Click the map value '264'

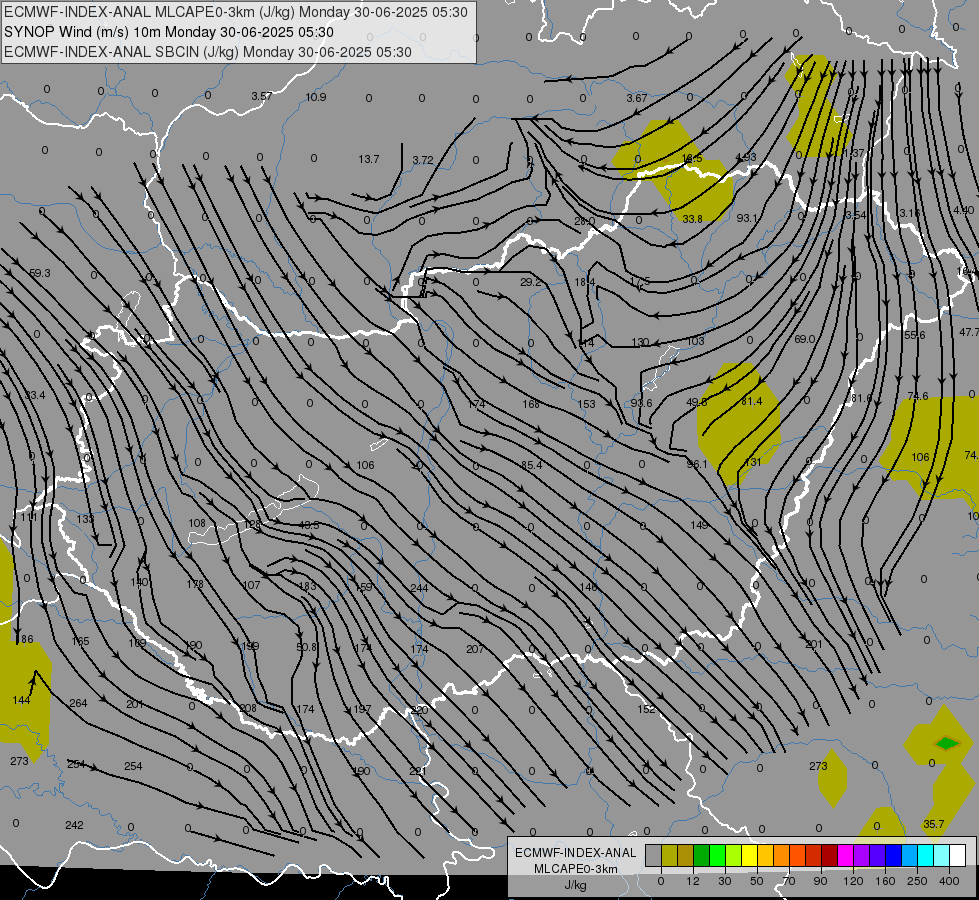(78, 703)
